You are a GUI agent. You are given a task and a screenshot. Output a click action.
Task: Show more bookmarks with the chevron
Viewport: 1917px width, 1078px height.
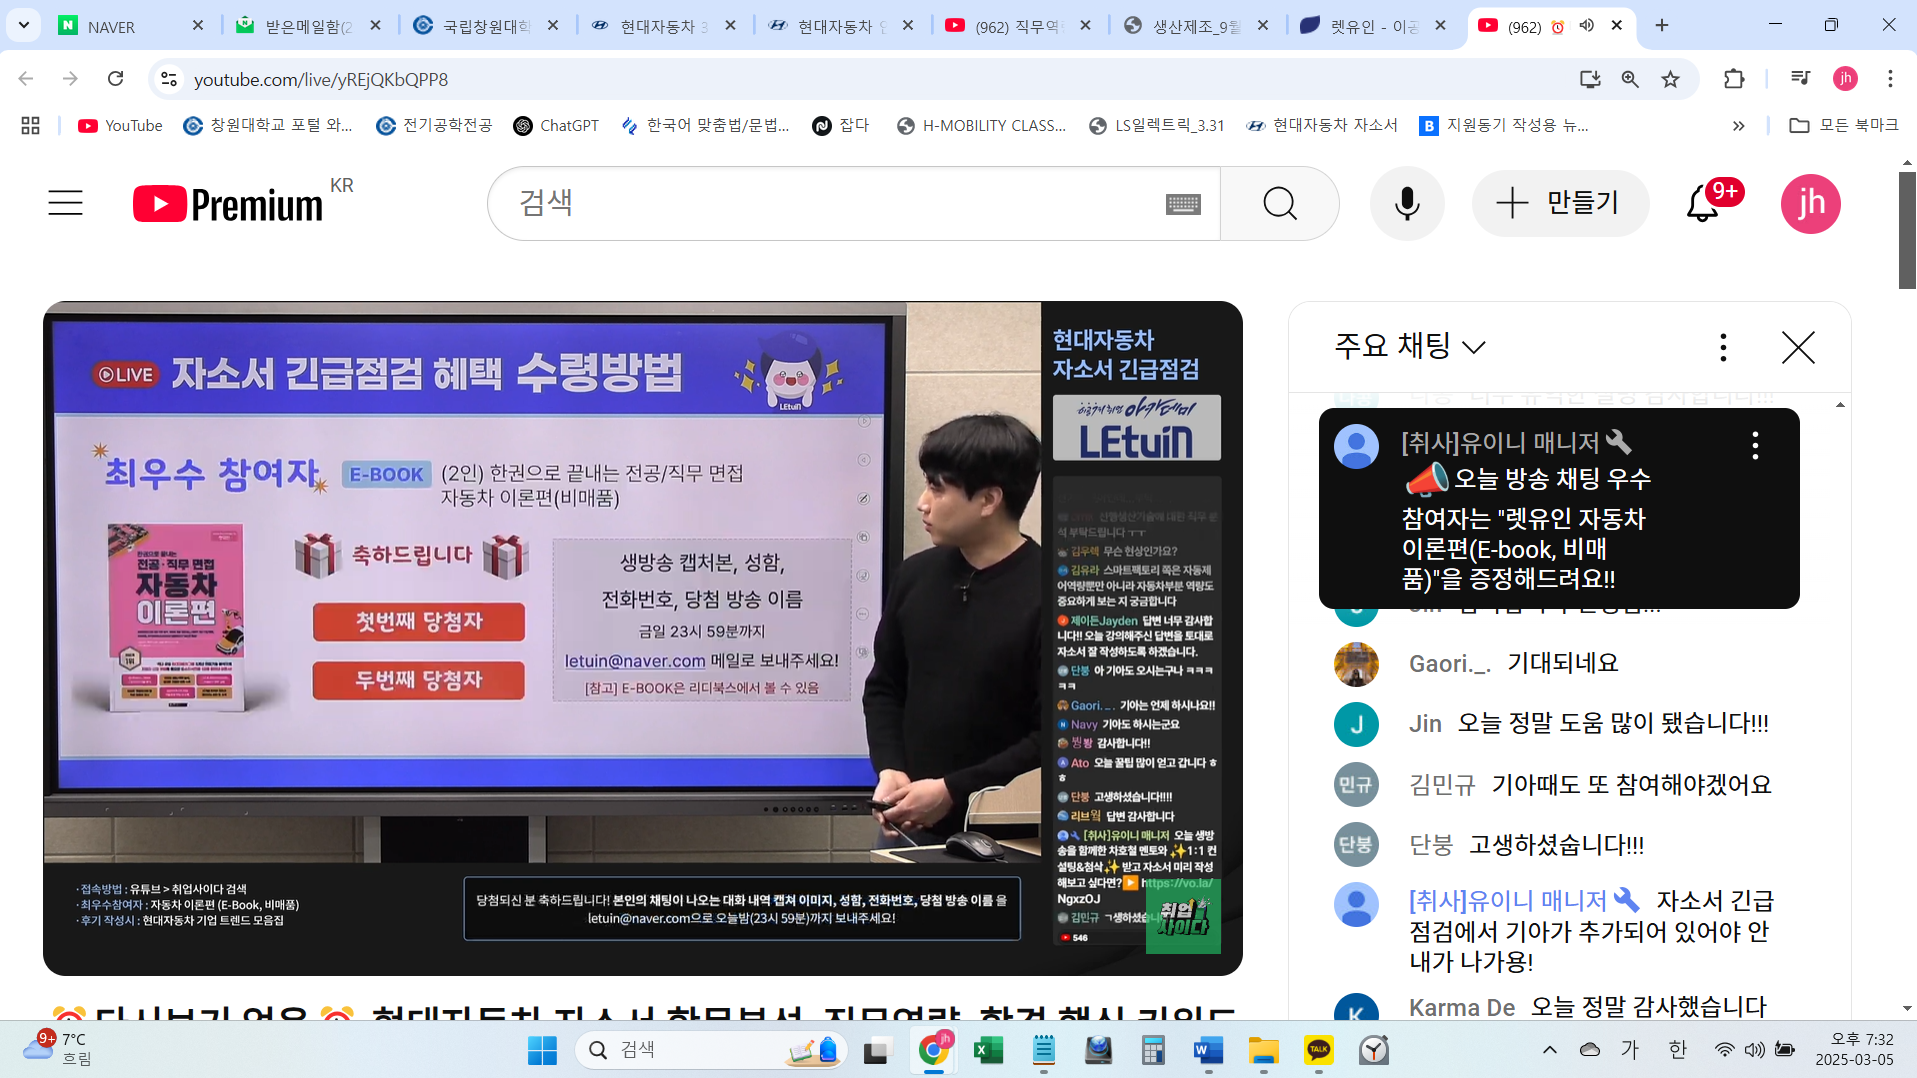1739,126
